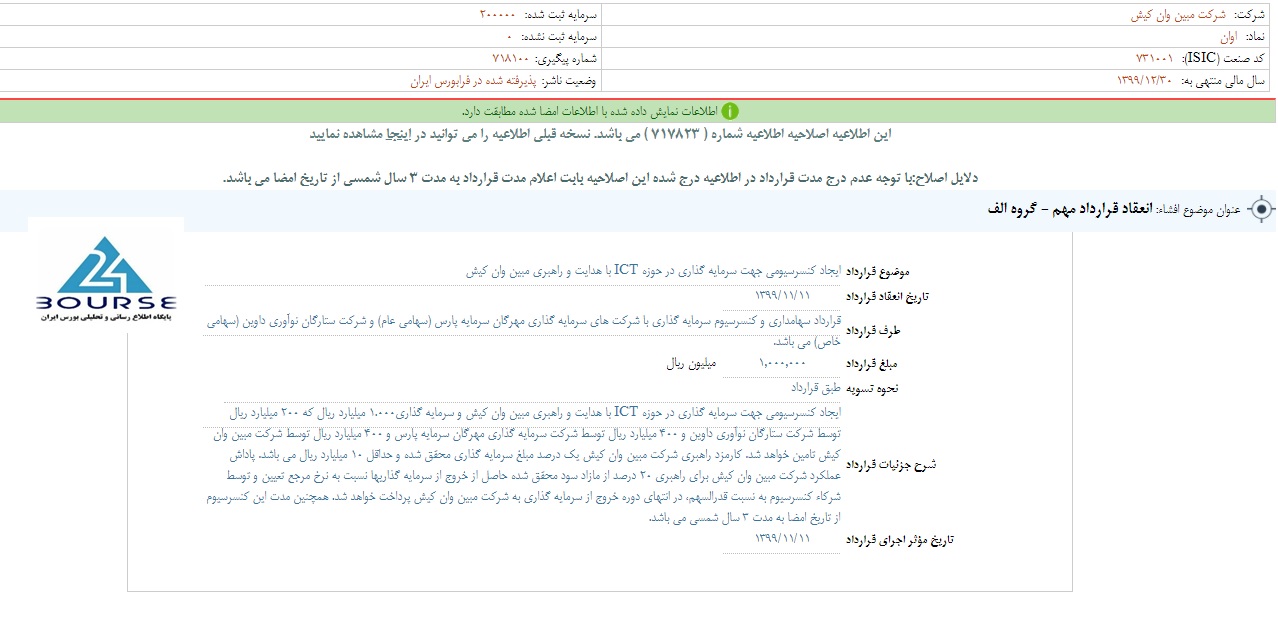Image resolution: width=1278 pixels, height=619 pixels.
Task: Click the unit label میلیون ریال
Action: 690,364
